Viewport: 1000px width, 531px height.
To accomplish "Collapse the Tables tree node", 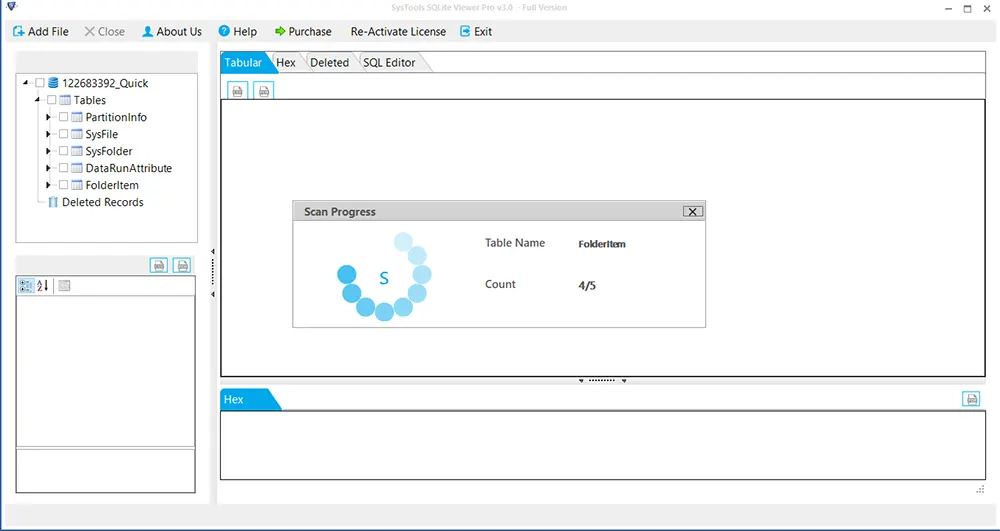I will (37, 100).
